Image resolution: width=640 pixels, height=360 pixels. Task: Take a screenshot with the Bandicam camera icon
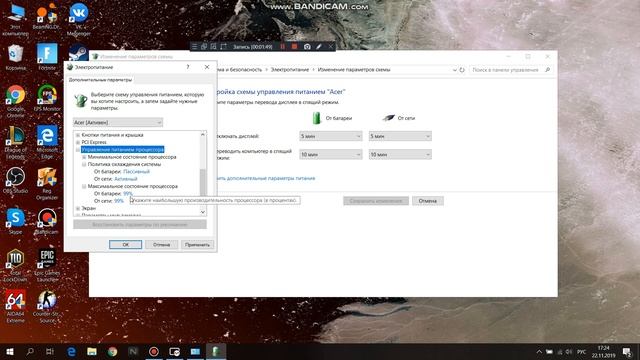(x=307, y=47)
